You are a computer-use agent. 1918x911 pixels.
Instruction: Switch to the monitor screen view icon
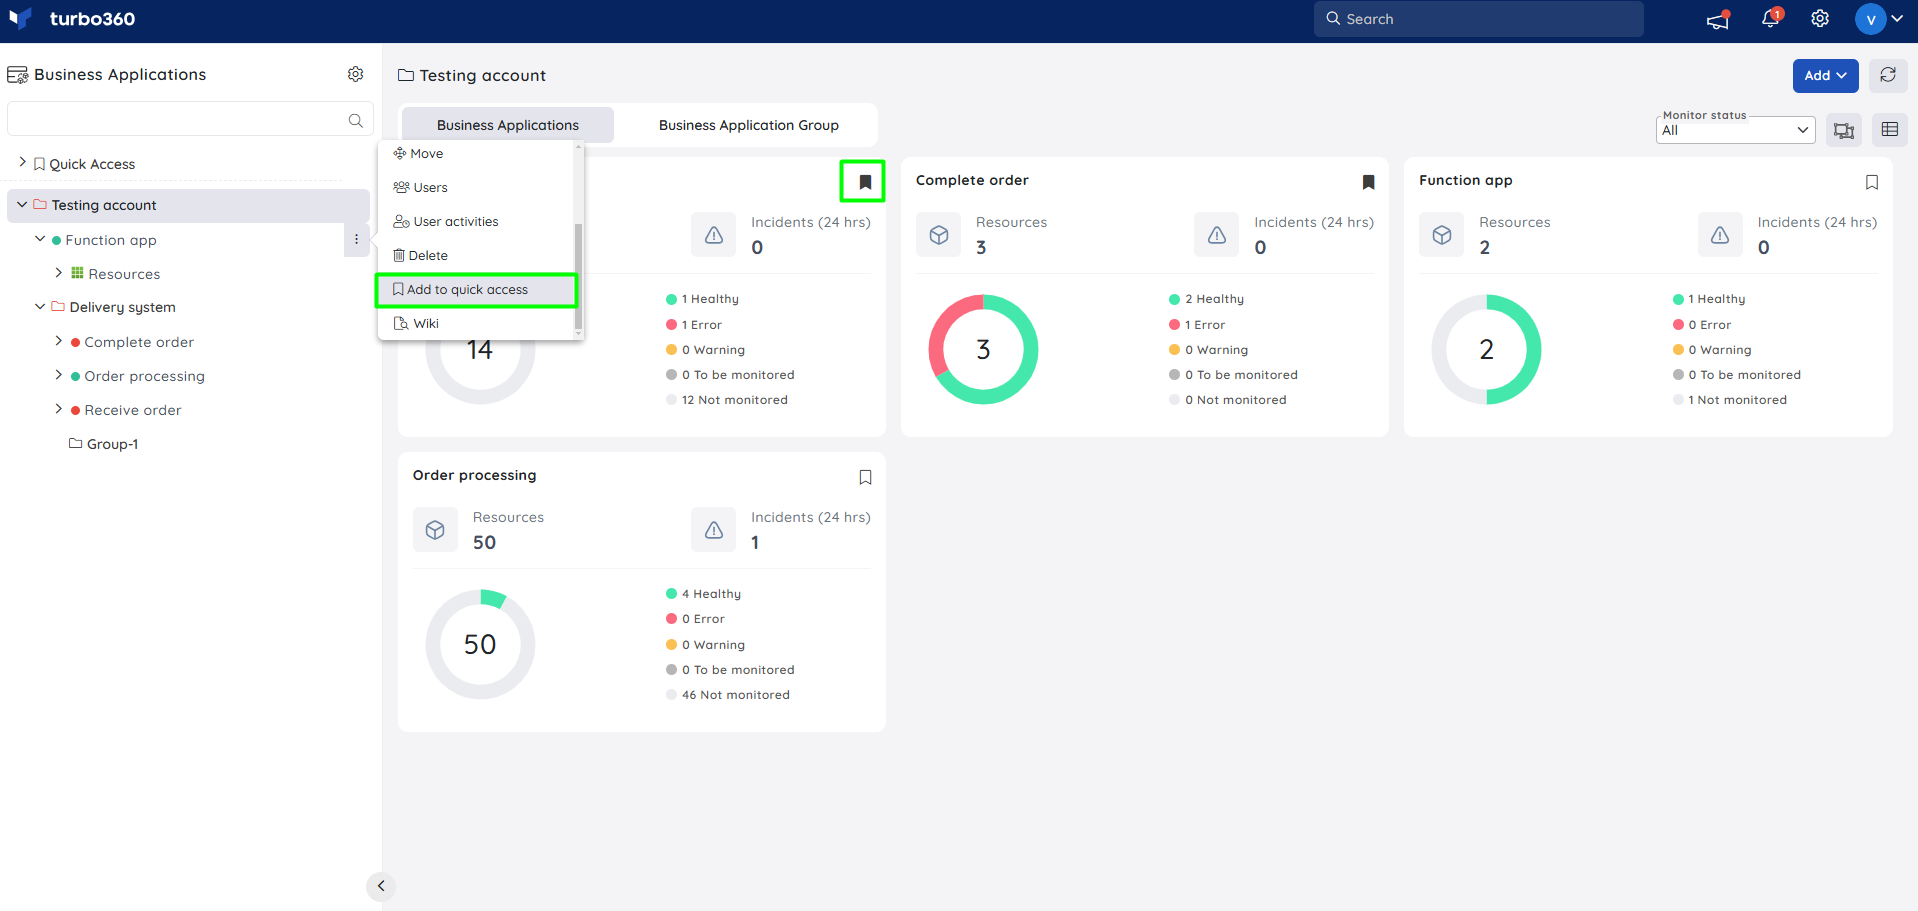tap(1844, 130)
